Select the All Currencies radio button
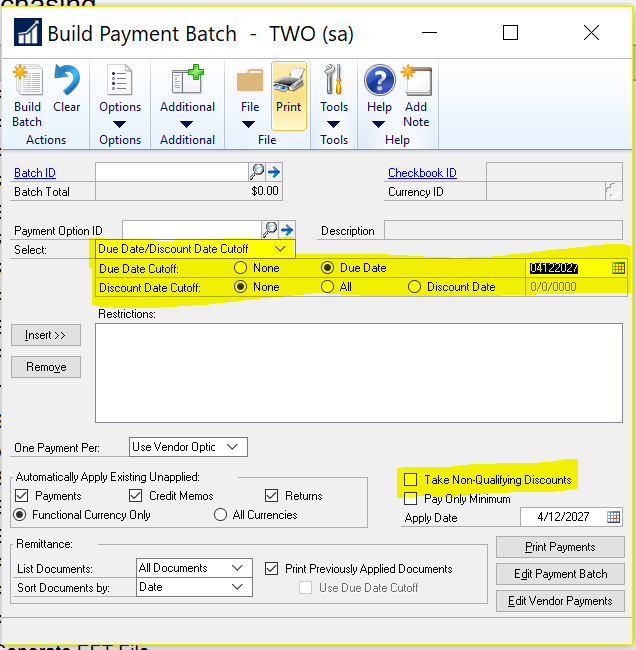Screen dimensions: 636x650 tap(221, 515)
